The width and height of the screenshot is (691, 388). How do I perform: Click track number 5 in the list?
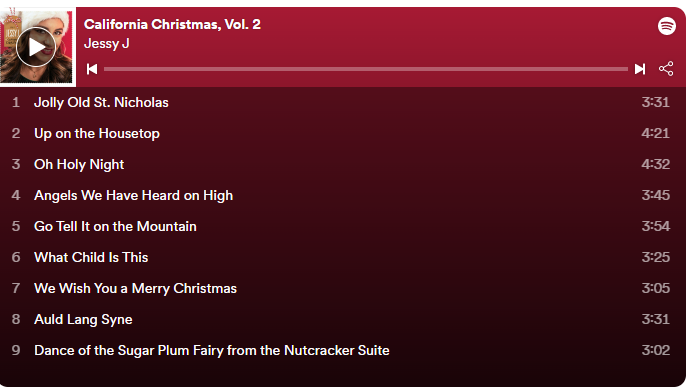pos(16,226)
